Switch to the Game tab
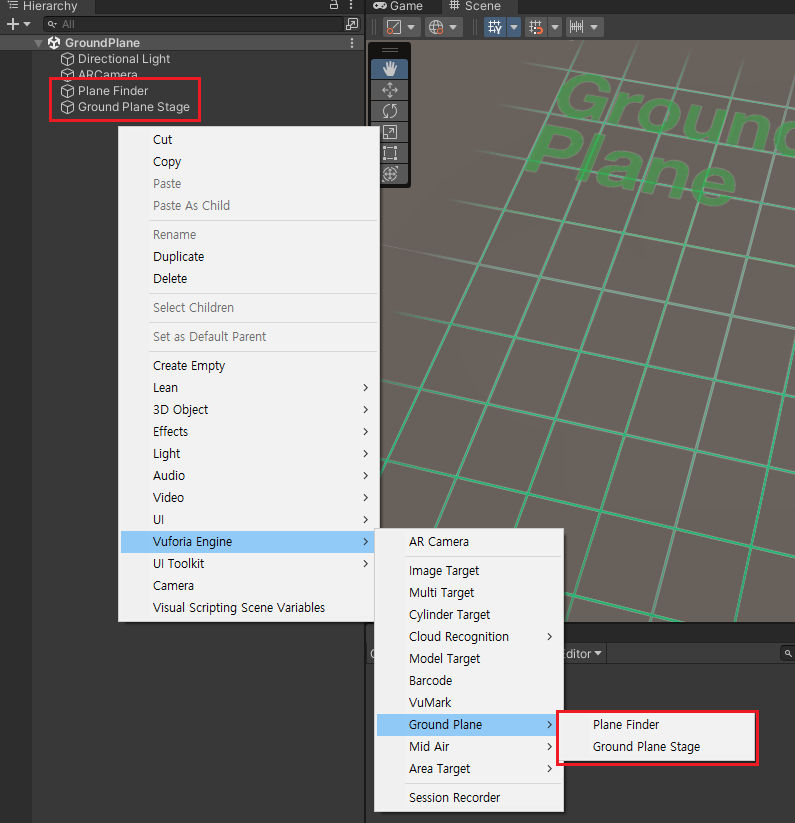This screenshot has width=795, height=823. [398, 6]
